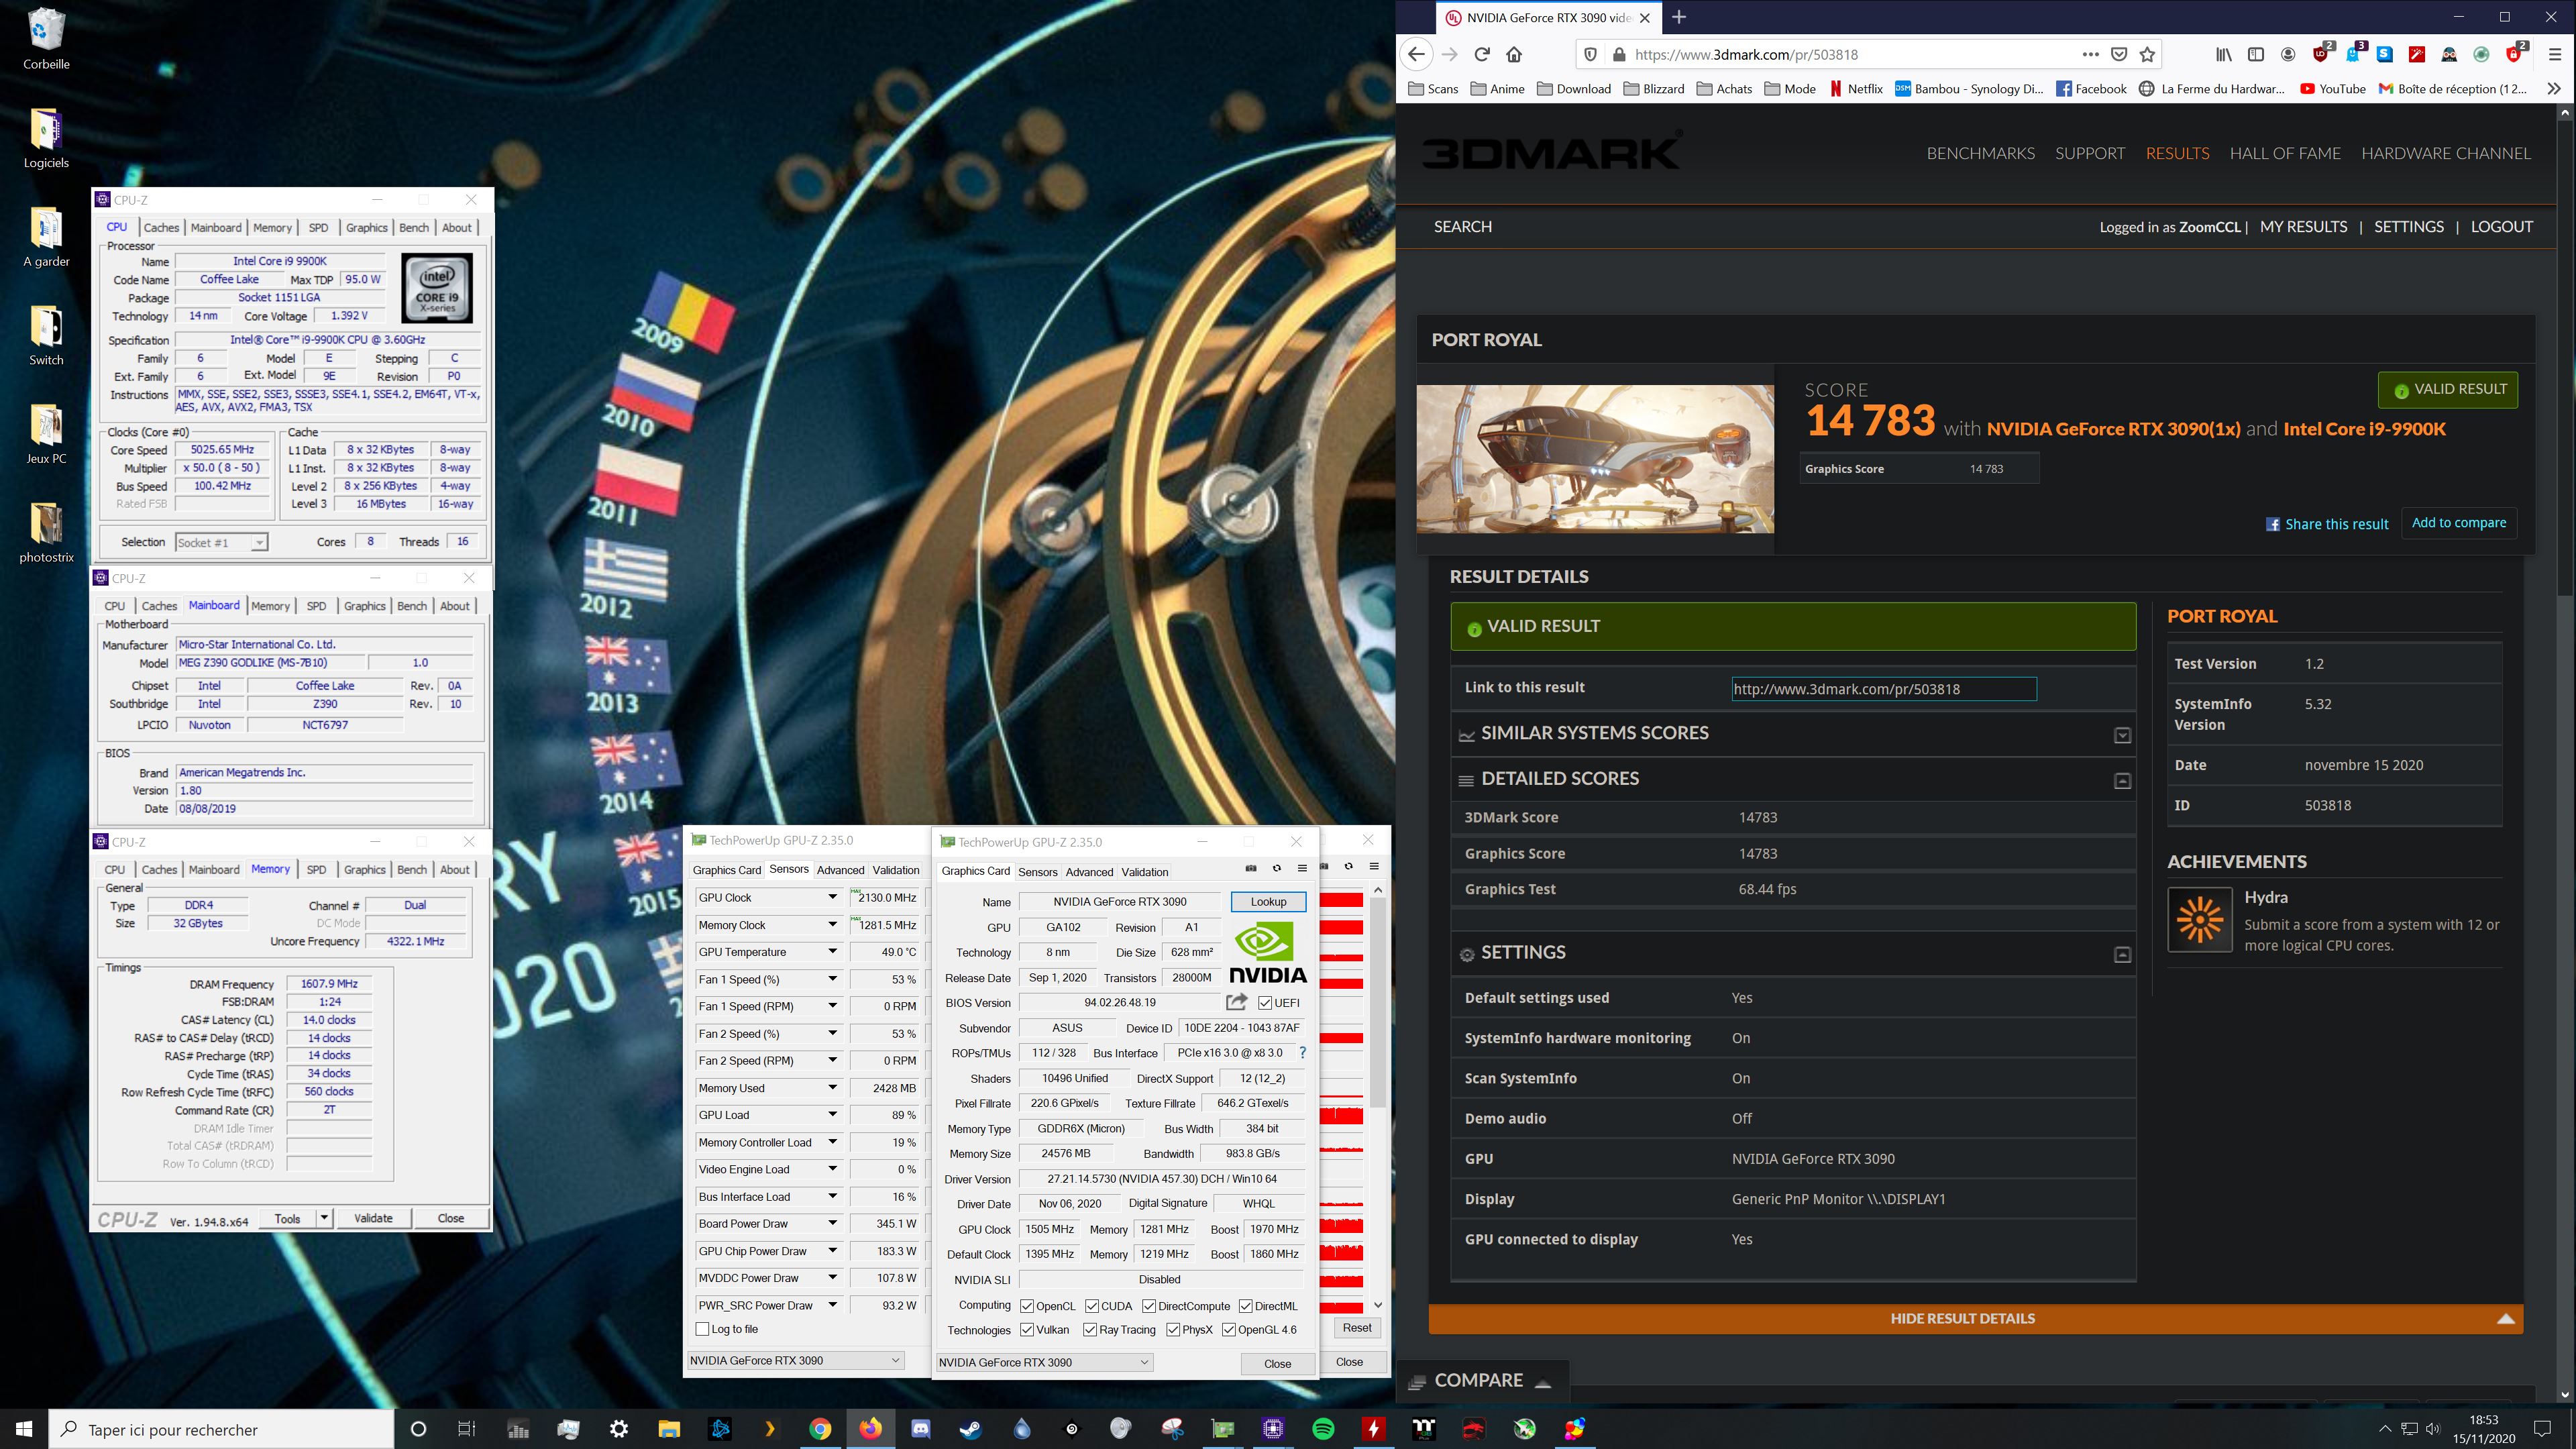Image resolution: width=2576 pixels, height=1449 pixels.
Task: Toggle the DirectCompute checkbox
Action: tap(1149, 1306)
